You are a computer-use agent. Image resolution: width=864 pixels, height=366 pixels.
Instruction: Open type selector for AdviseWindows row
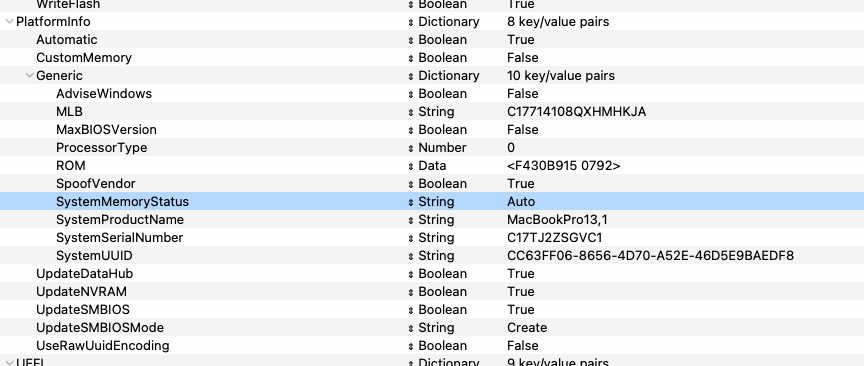tap(411, 94)
